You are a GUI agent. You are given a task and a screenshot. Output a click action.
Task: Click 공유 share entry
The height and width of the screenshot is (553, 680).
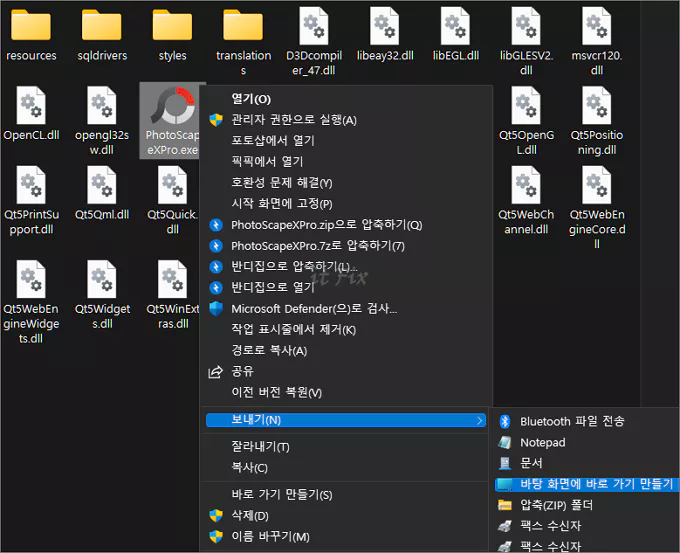[x=346, y=371]
